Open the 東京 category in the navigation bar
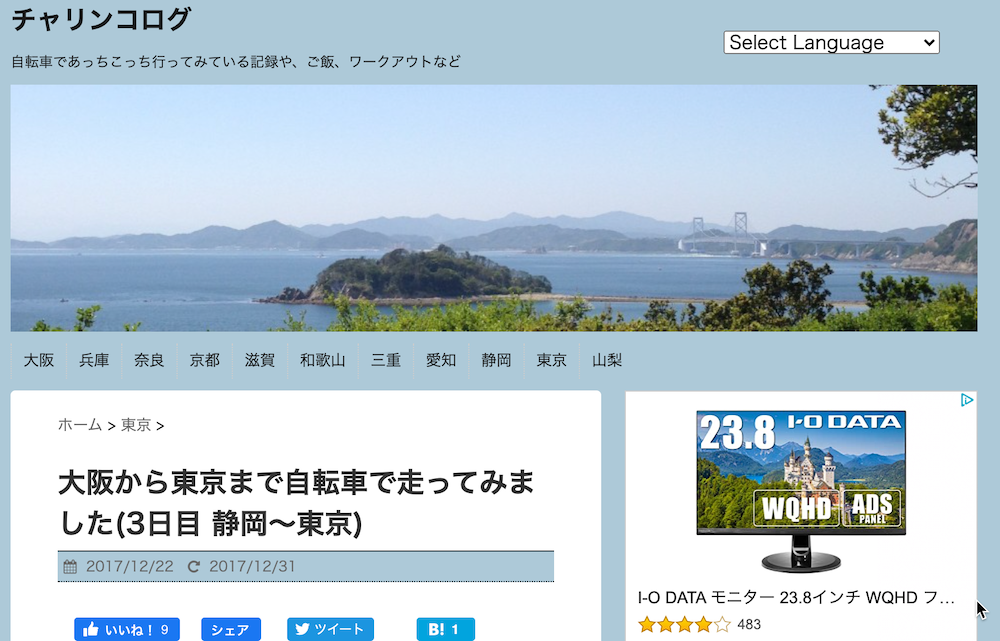 click(x=552, y=360)
